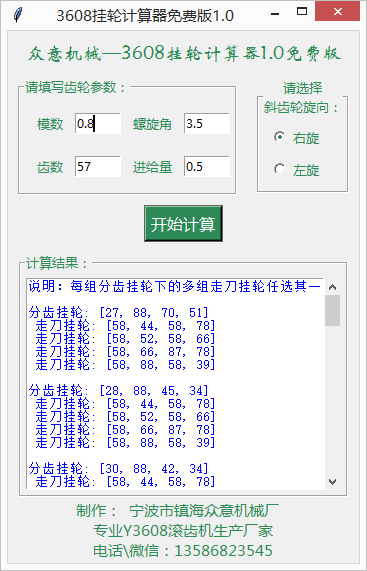Click result line 分齿挂轮: [27, 88, 70, 51]
Screen dimensions: 367x571
tap(118, 312)
